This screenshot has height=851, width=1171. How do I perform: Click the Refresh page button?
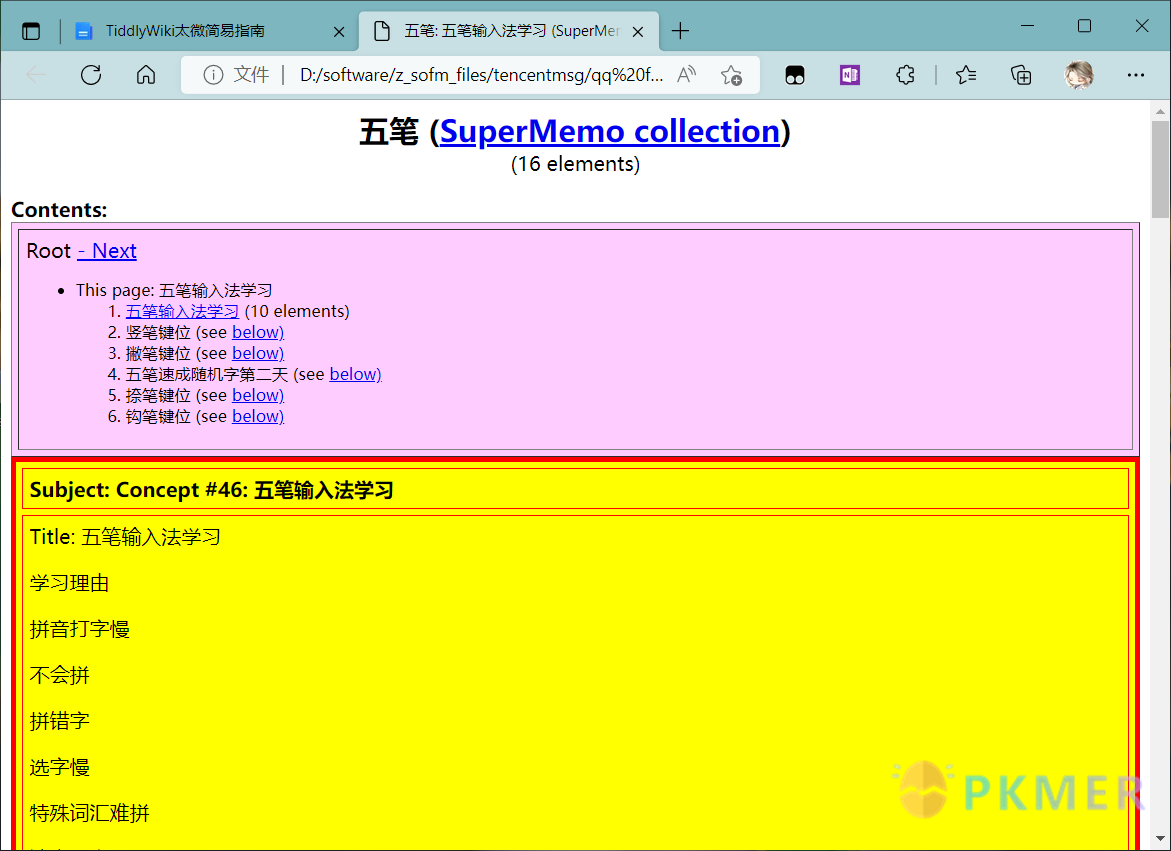click(x=91, y=75)
